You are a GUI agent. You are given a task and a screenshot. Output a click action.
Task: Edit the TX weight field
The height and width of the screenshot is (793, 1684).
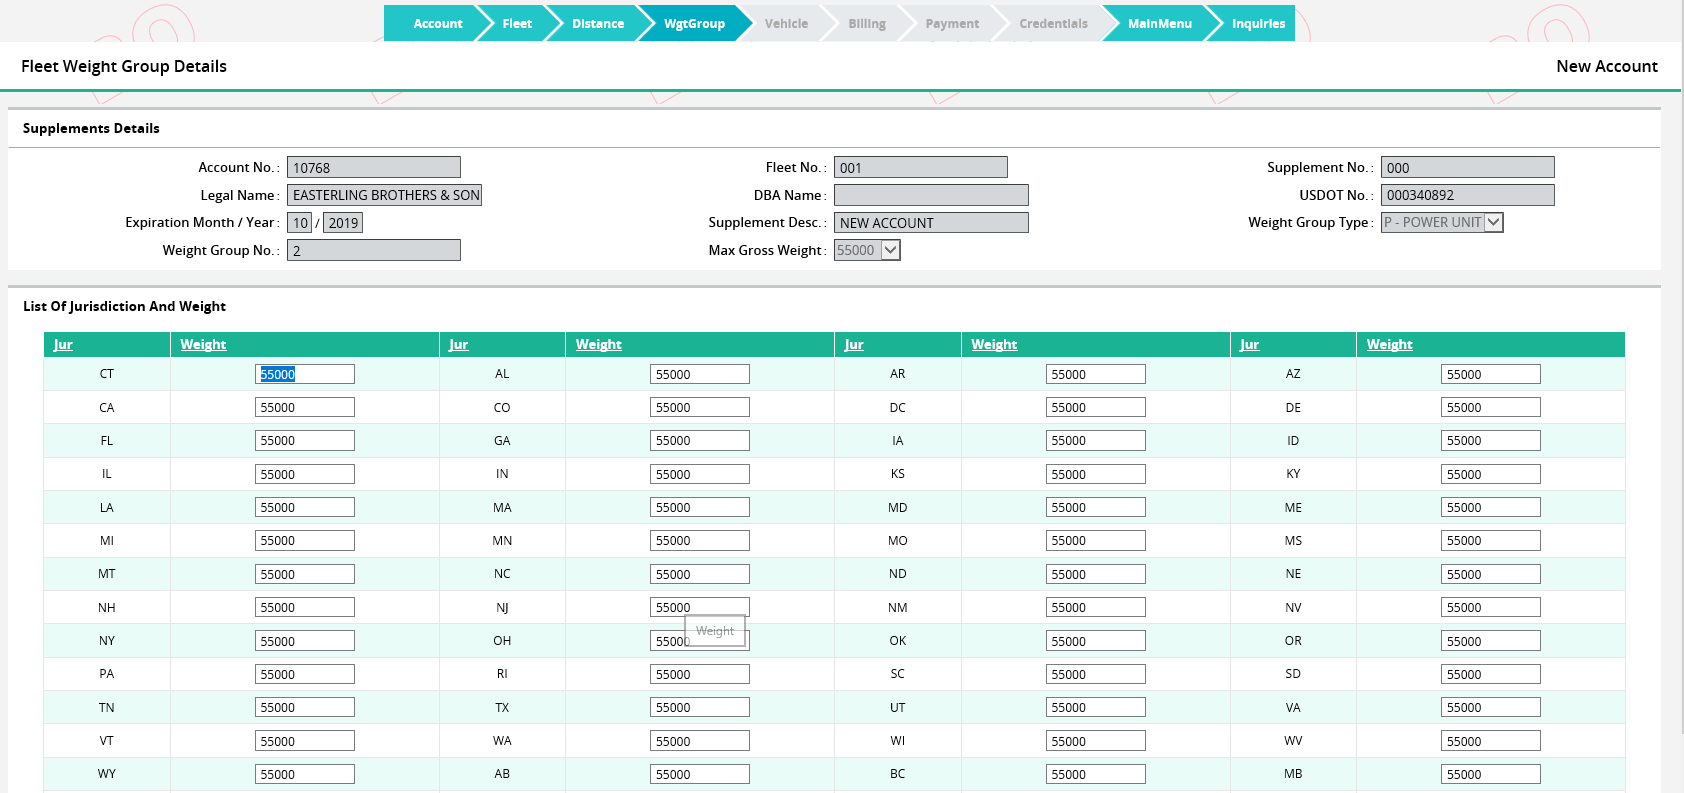[700, 707]
